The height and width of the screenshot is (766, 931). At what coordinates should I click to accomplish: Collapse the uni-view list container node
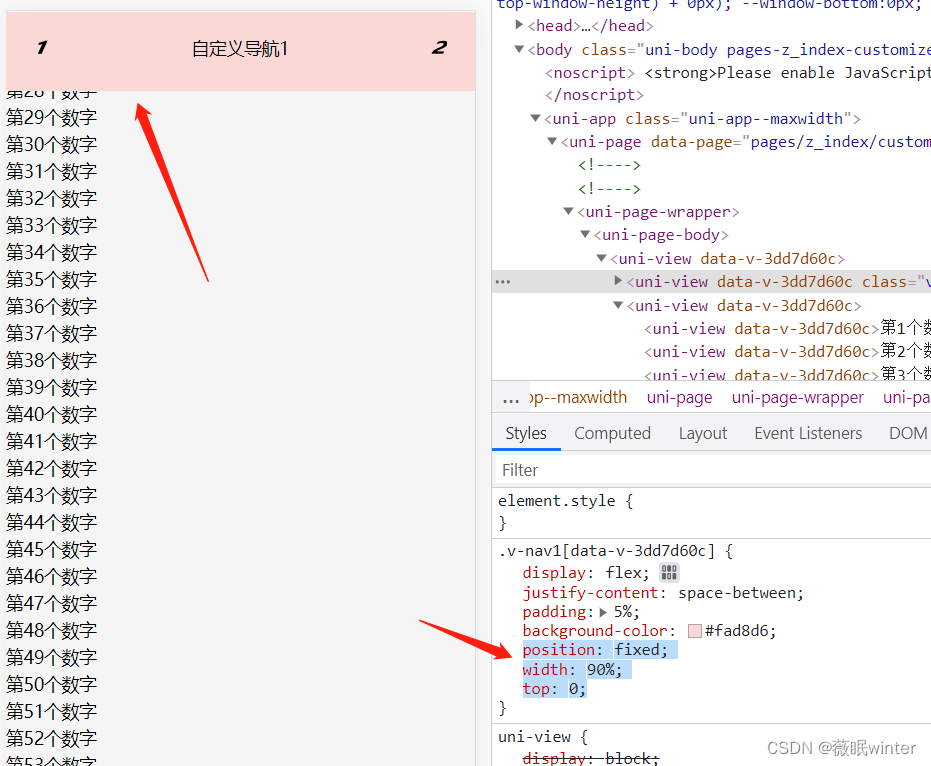[x=618, y=305]
